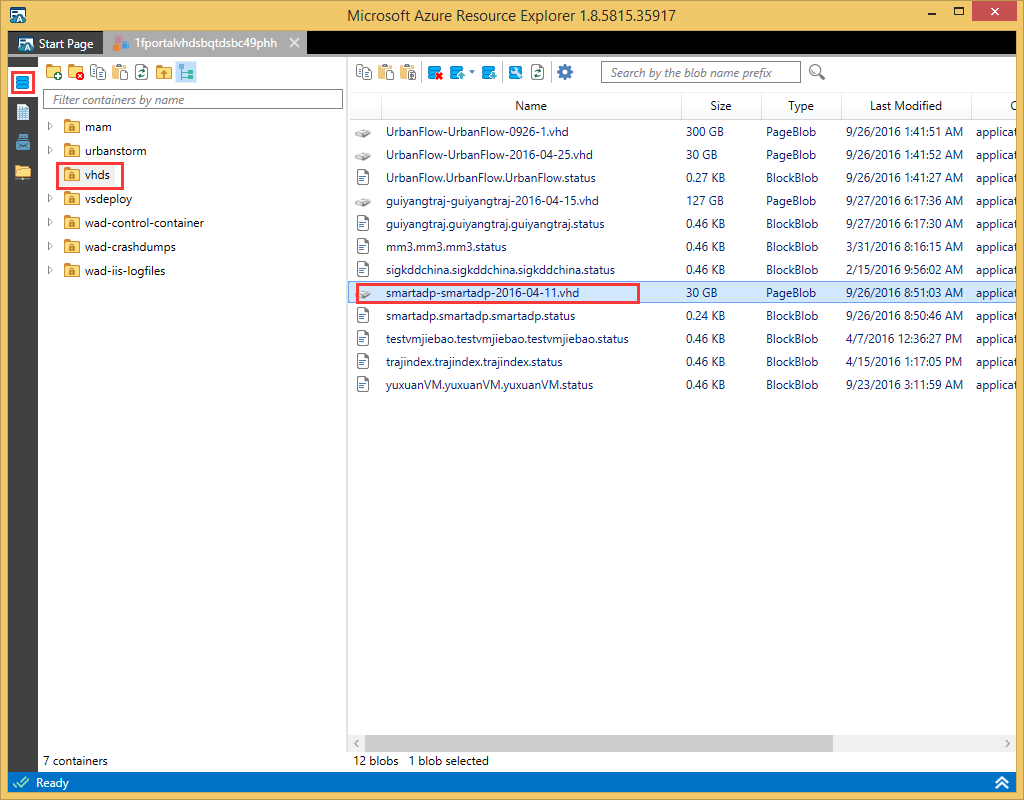Viewport: 1024px width, 800px height.
Task: Click the Filter containers by name field
Action: tap(192, 100)
